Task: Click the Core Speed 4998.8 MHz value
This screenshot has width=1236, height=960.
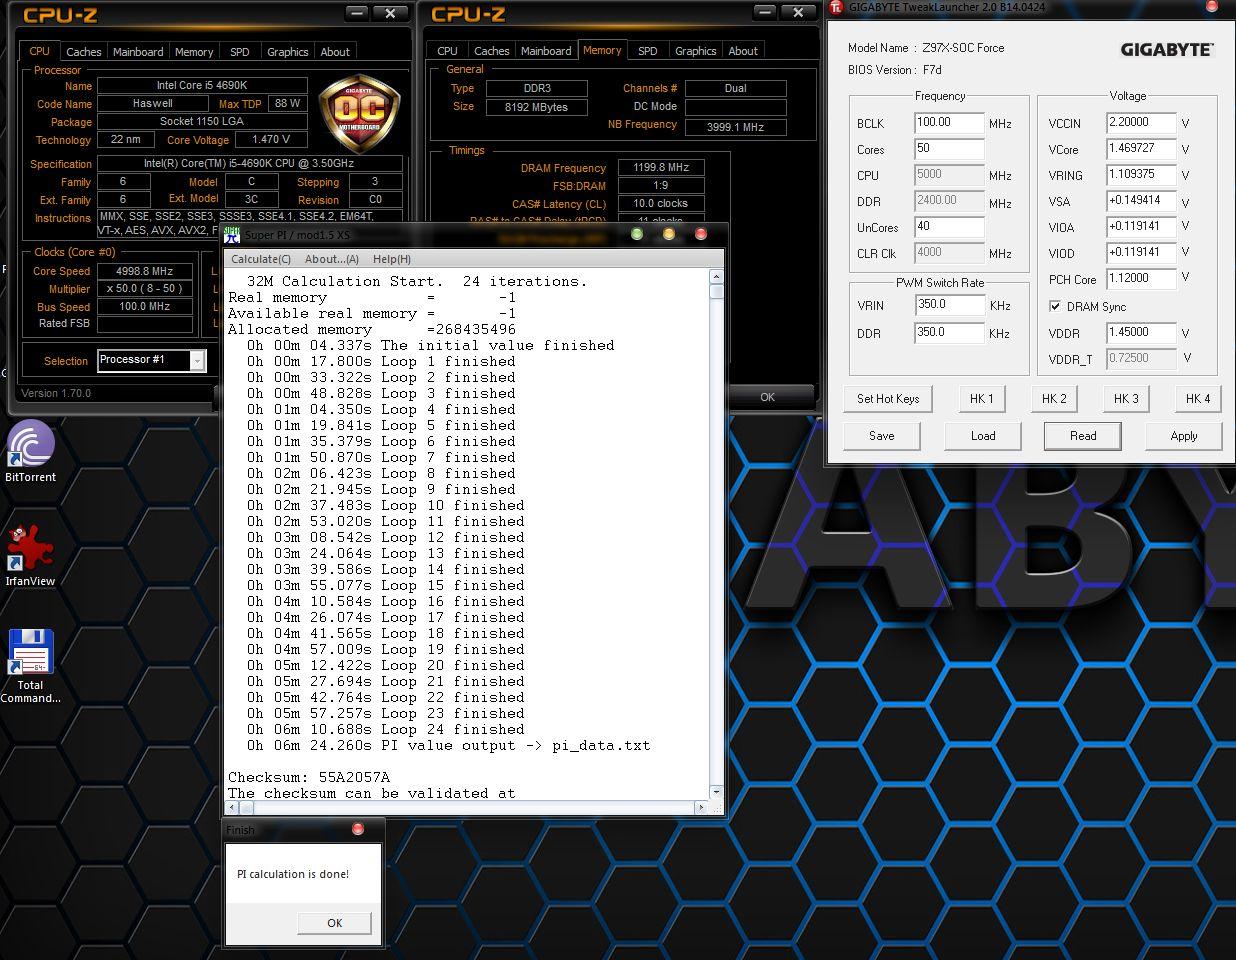Action: point(145,271)
